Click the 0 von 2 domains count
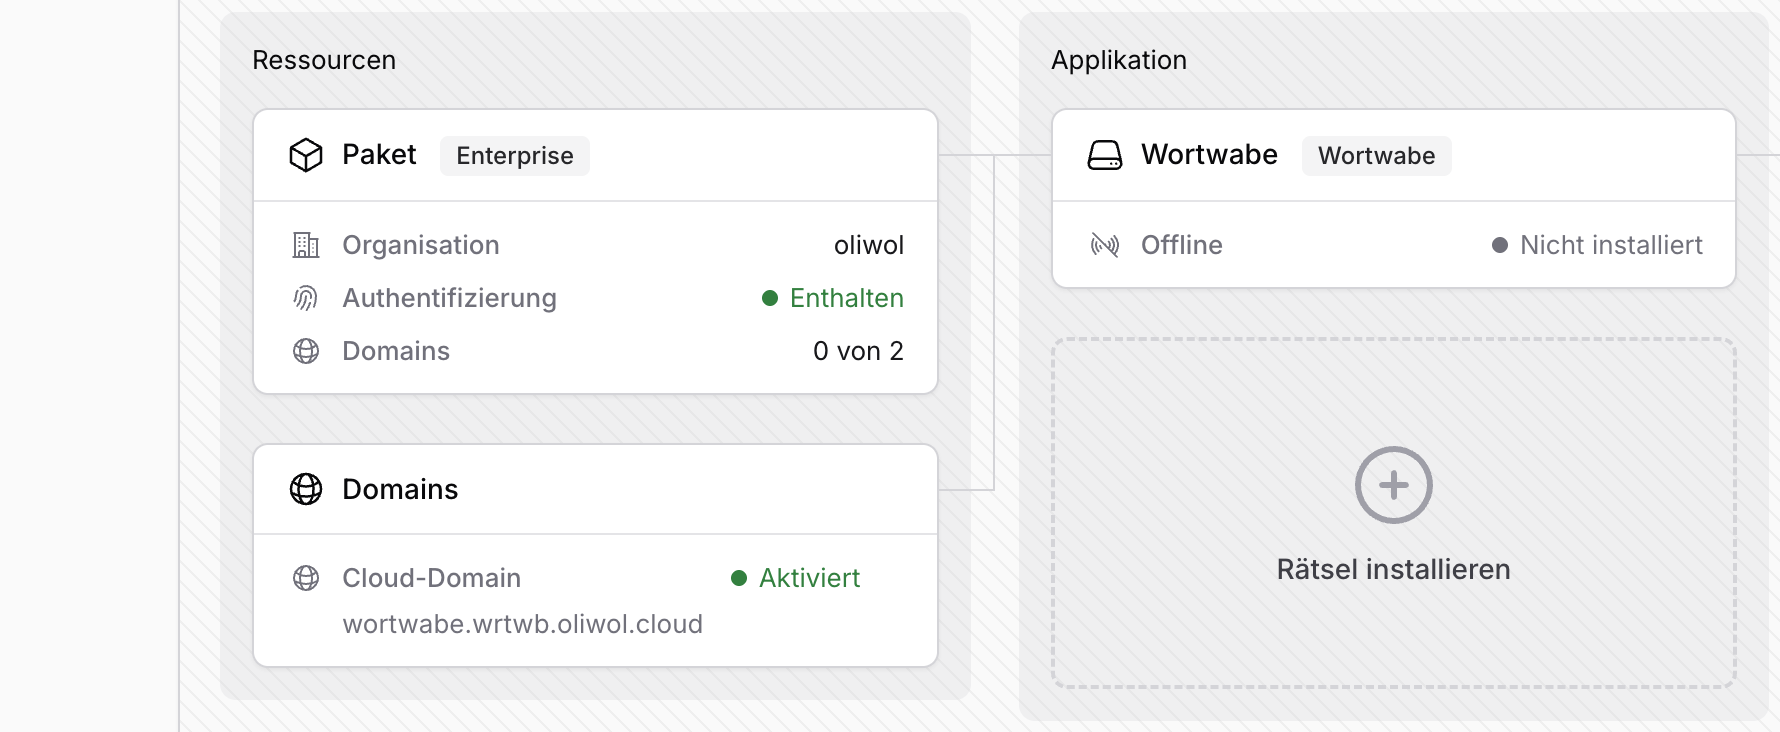1780x732 pixels. tap(858, 351)
